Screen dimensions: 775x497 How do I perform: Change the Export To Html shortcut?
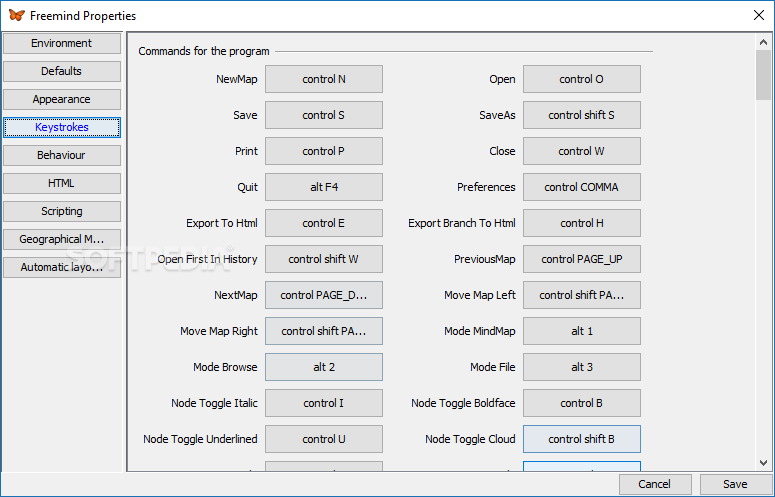[x=324, y=223]
